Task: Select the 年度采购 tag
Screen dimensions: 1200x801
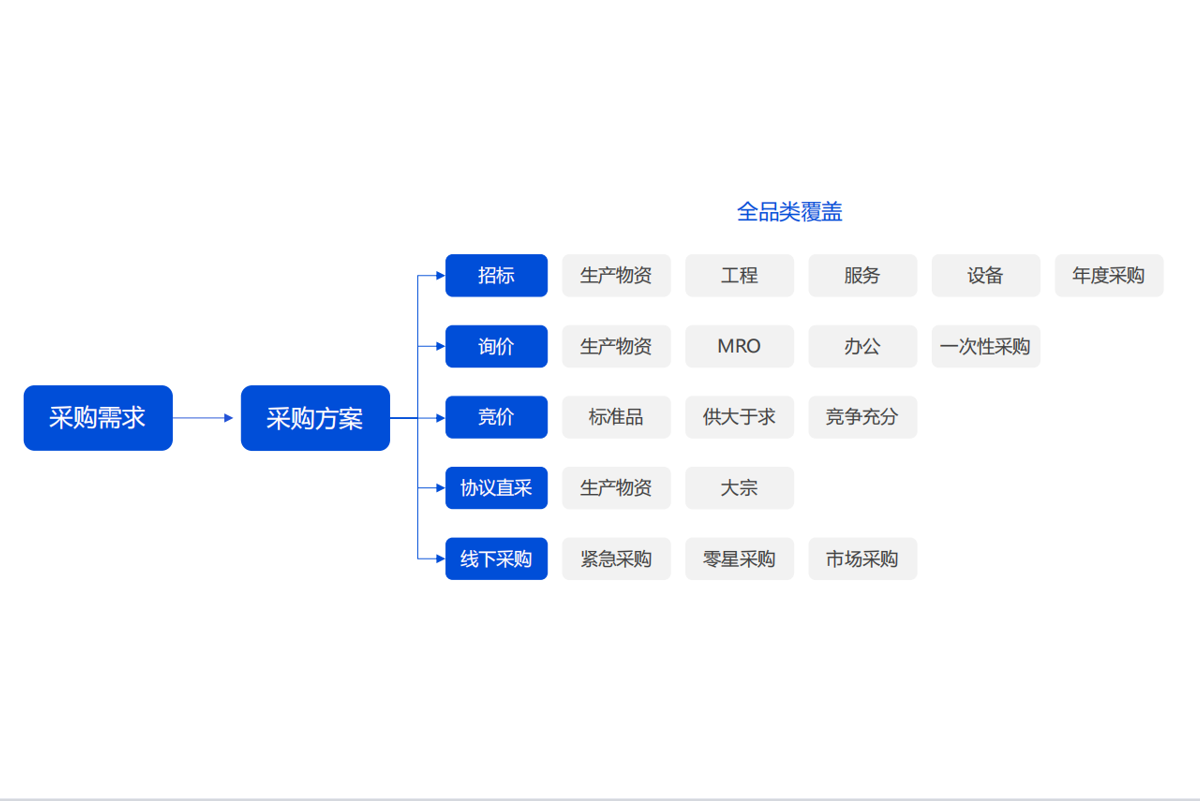Action: tap(1108, 275)
